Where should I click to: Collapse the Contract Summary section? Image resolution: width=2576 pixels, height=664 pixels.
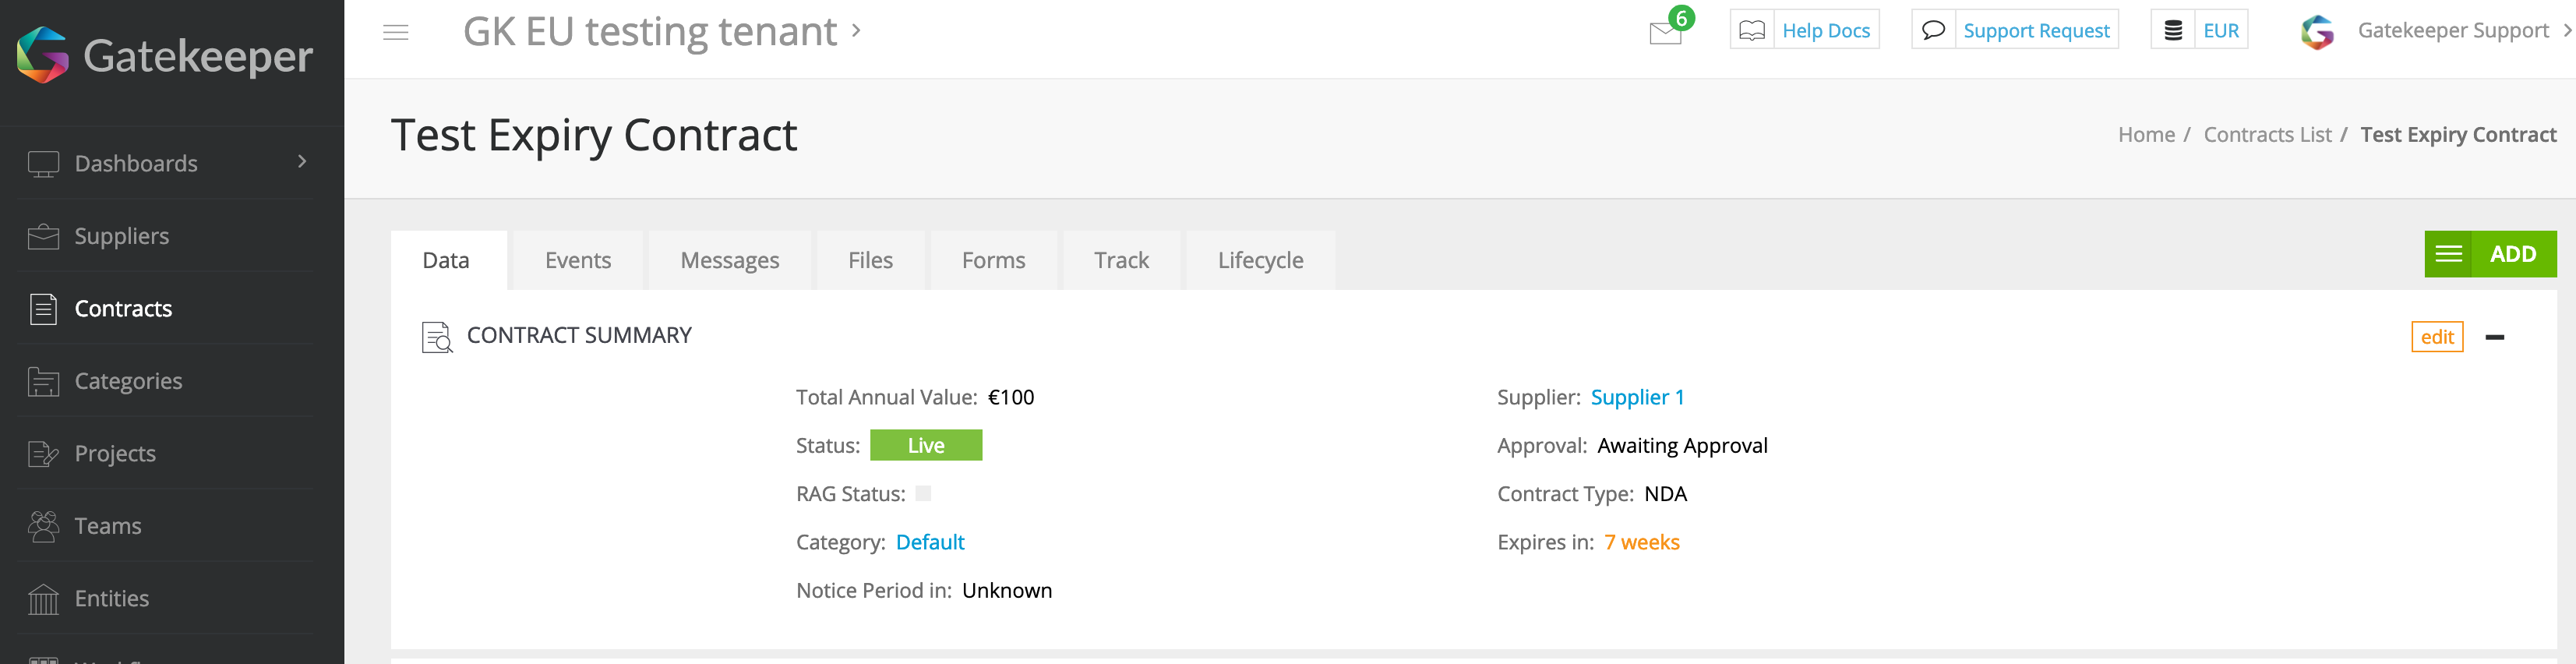pos(2495,337)
